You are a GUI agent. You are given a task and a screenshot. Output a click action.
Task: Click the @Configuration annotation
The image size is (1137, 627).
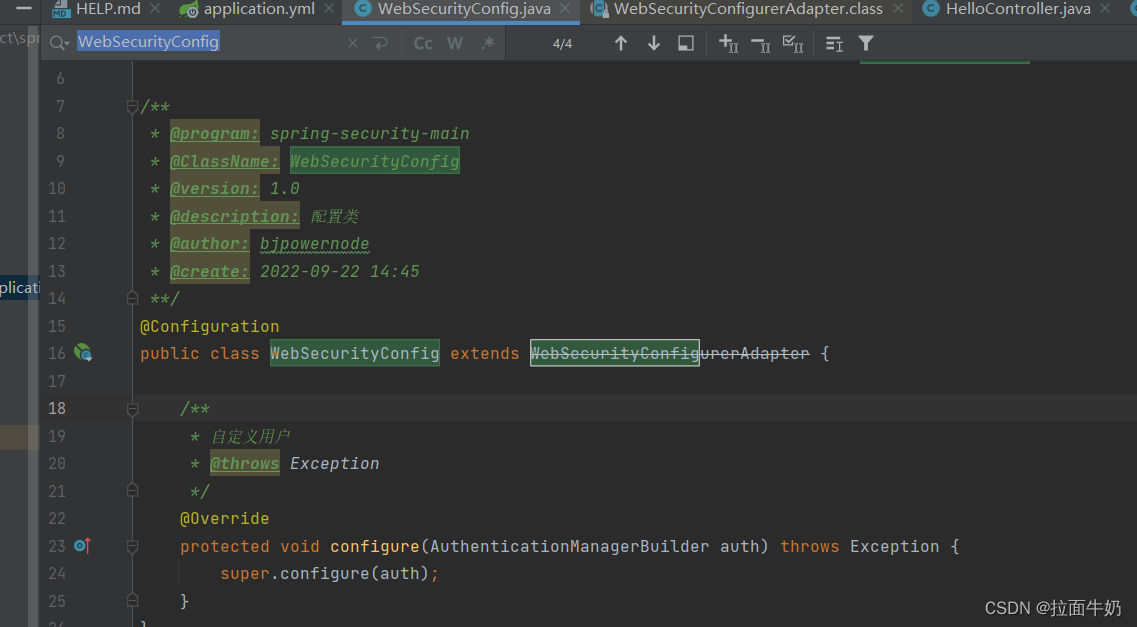coord(210,326)
